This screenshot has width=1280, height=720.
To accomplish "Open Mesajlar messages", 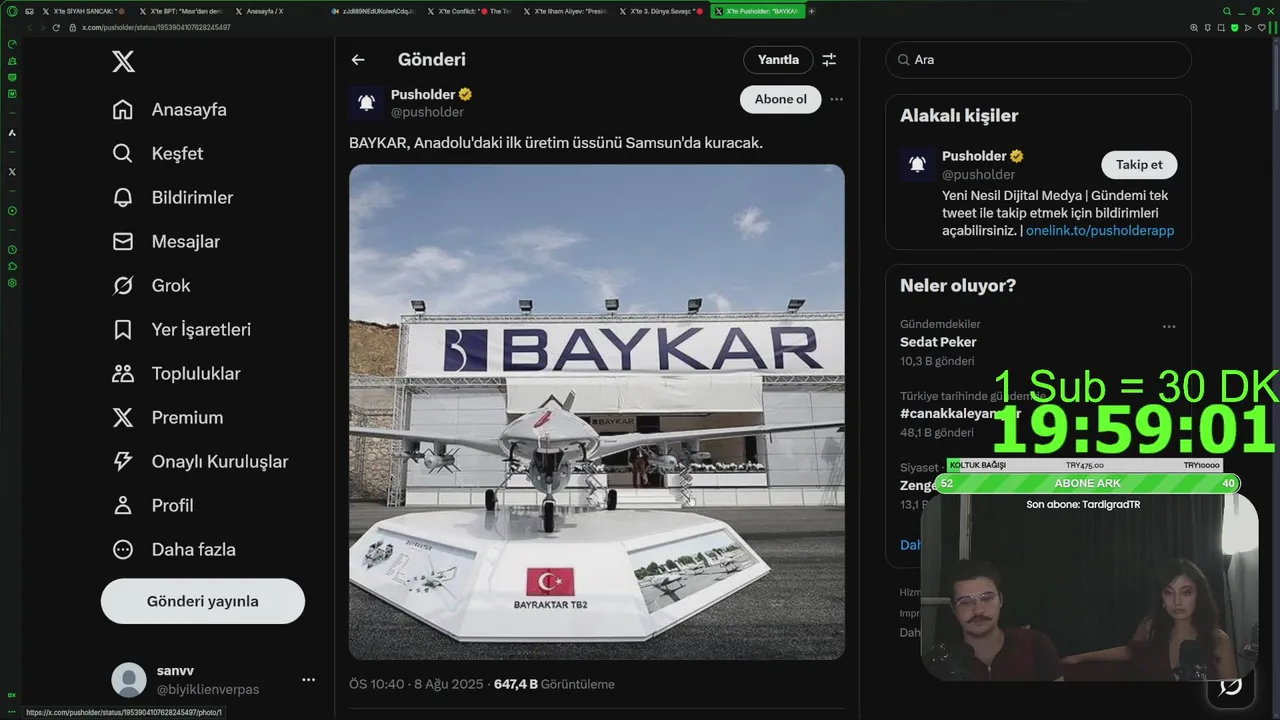I will 165,242.
